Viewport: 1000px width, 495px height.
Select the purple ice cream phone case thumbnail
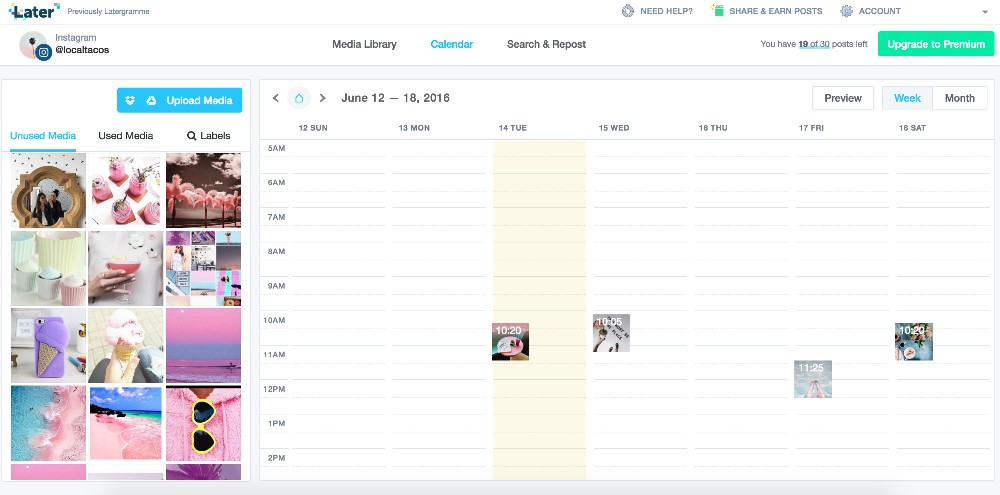click(x=48, y=346)
